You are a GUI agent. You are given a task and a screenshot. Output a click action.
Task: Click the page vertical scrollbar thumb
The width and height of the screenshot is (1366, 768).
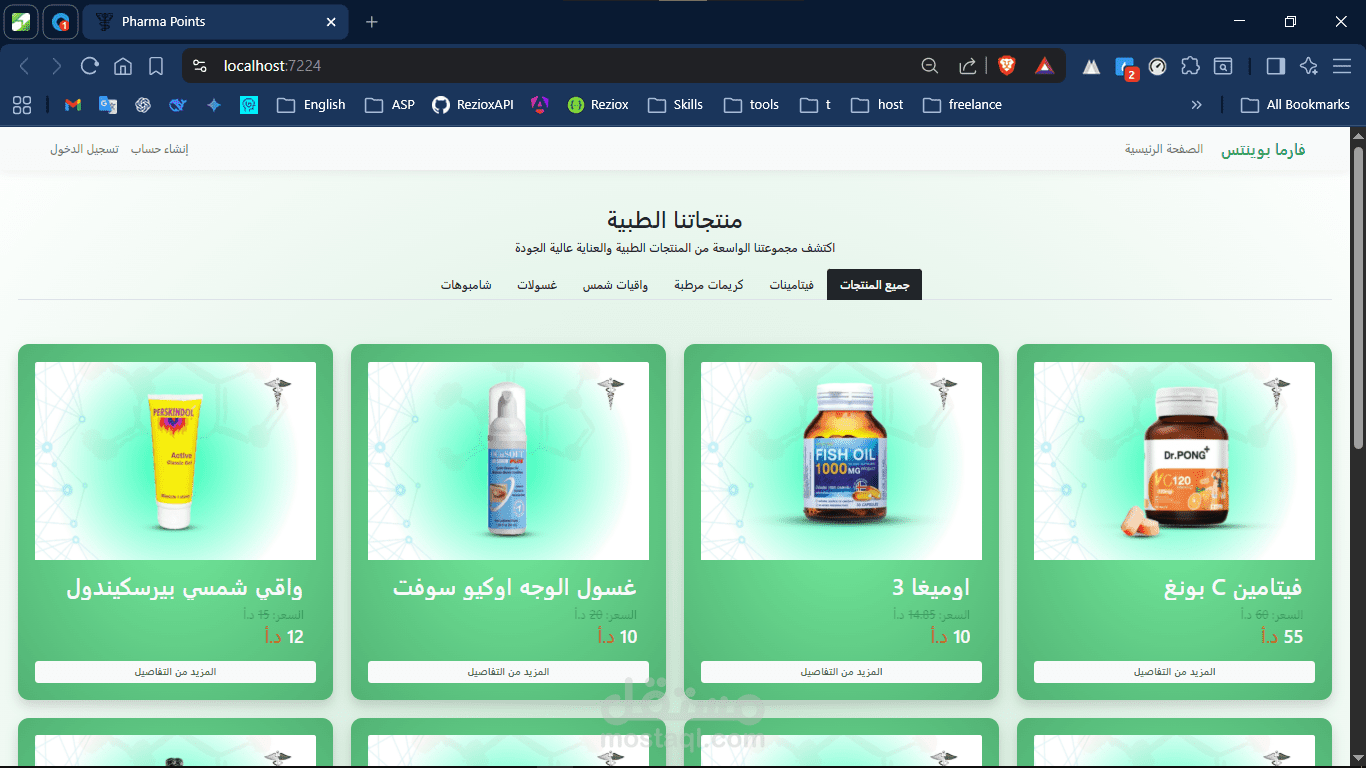[1358, 297]
